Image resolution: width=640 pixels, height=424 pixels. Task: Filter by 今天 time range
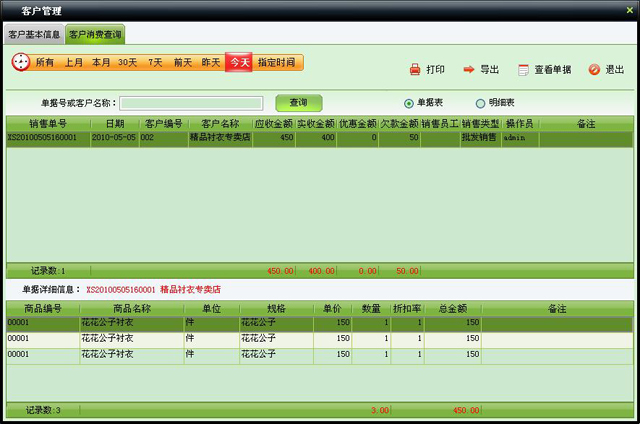[238, 62]
